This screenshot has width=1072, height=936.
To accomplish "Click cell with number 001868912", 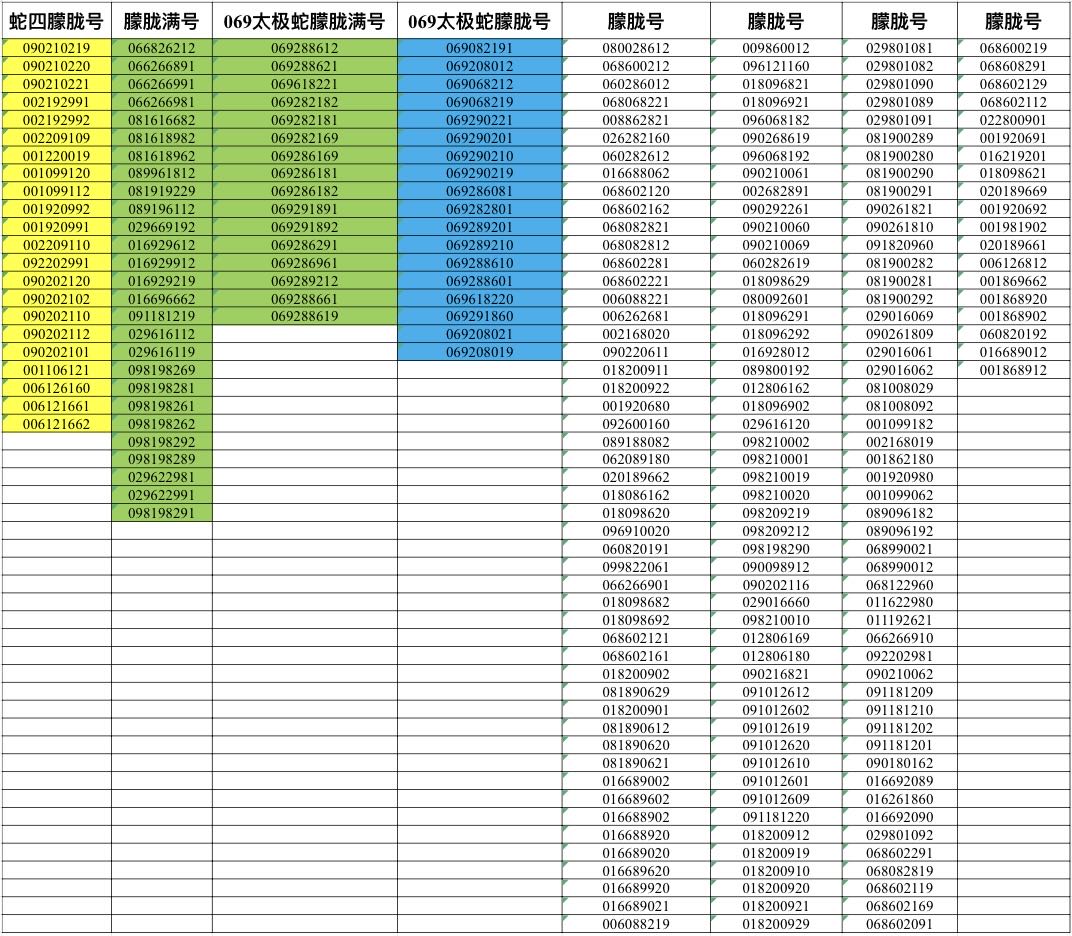I will pos(1013,370).
